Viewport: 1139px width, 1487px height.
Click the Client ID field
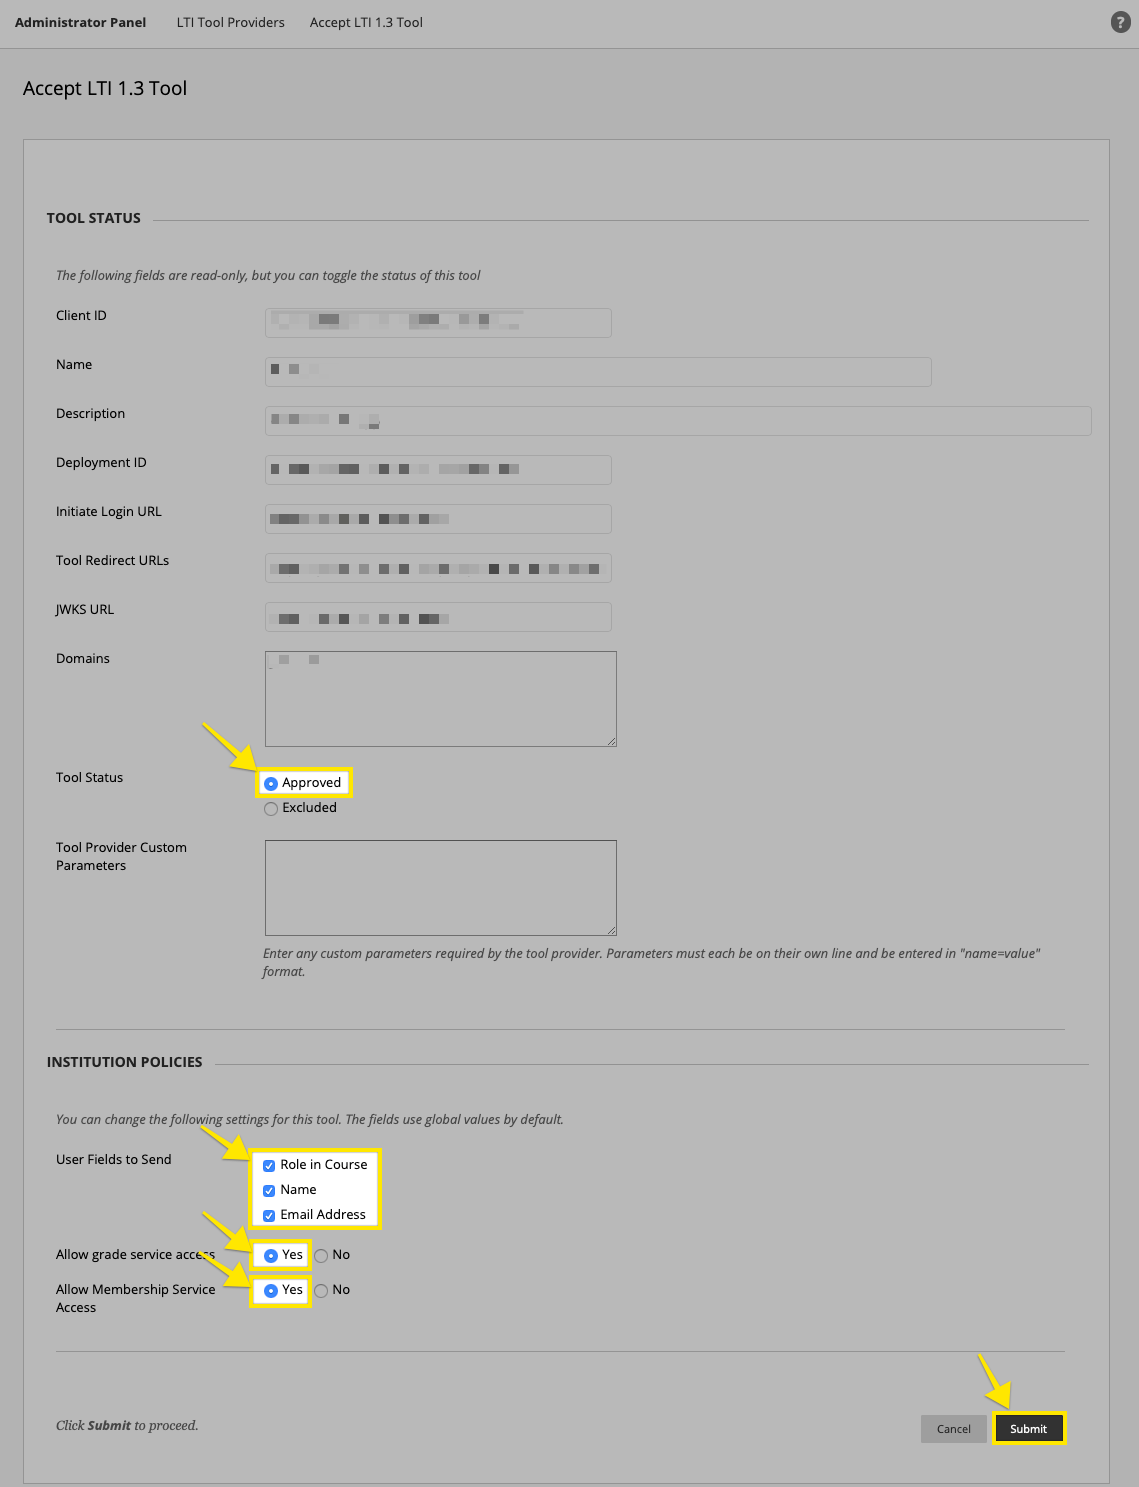[437, 322]
